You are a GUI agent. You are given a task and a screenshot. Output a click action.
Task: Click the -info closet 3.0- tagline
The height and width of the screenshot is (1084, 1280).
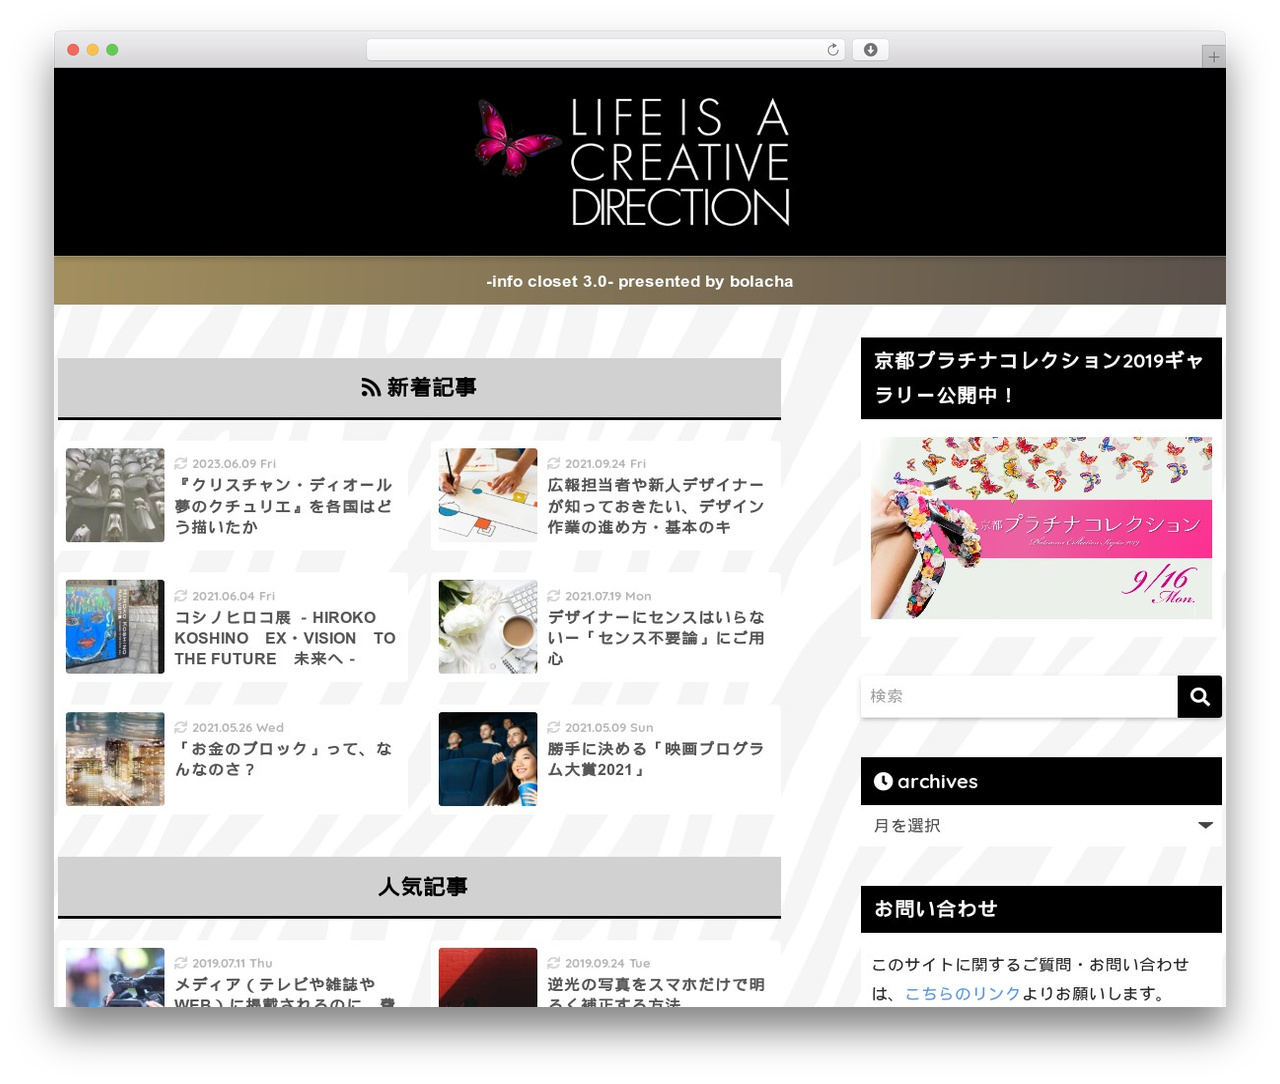(x=640, y=281)
